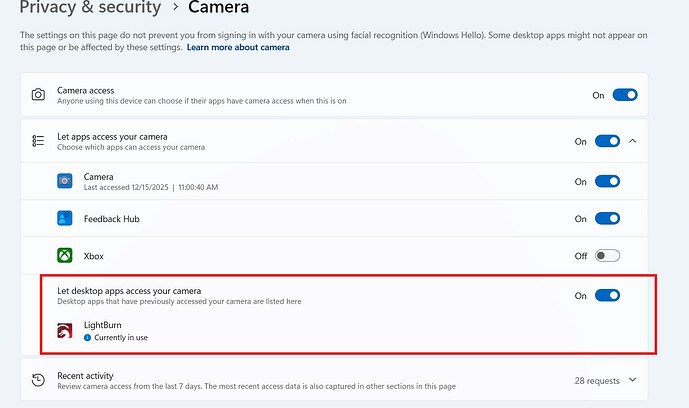The height and width of the screenshot is (408, 689).
Task: Click the Xbox app icon
Action: 65,255
